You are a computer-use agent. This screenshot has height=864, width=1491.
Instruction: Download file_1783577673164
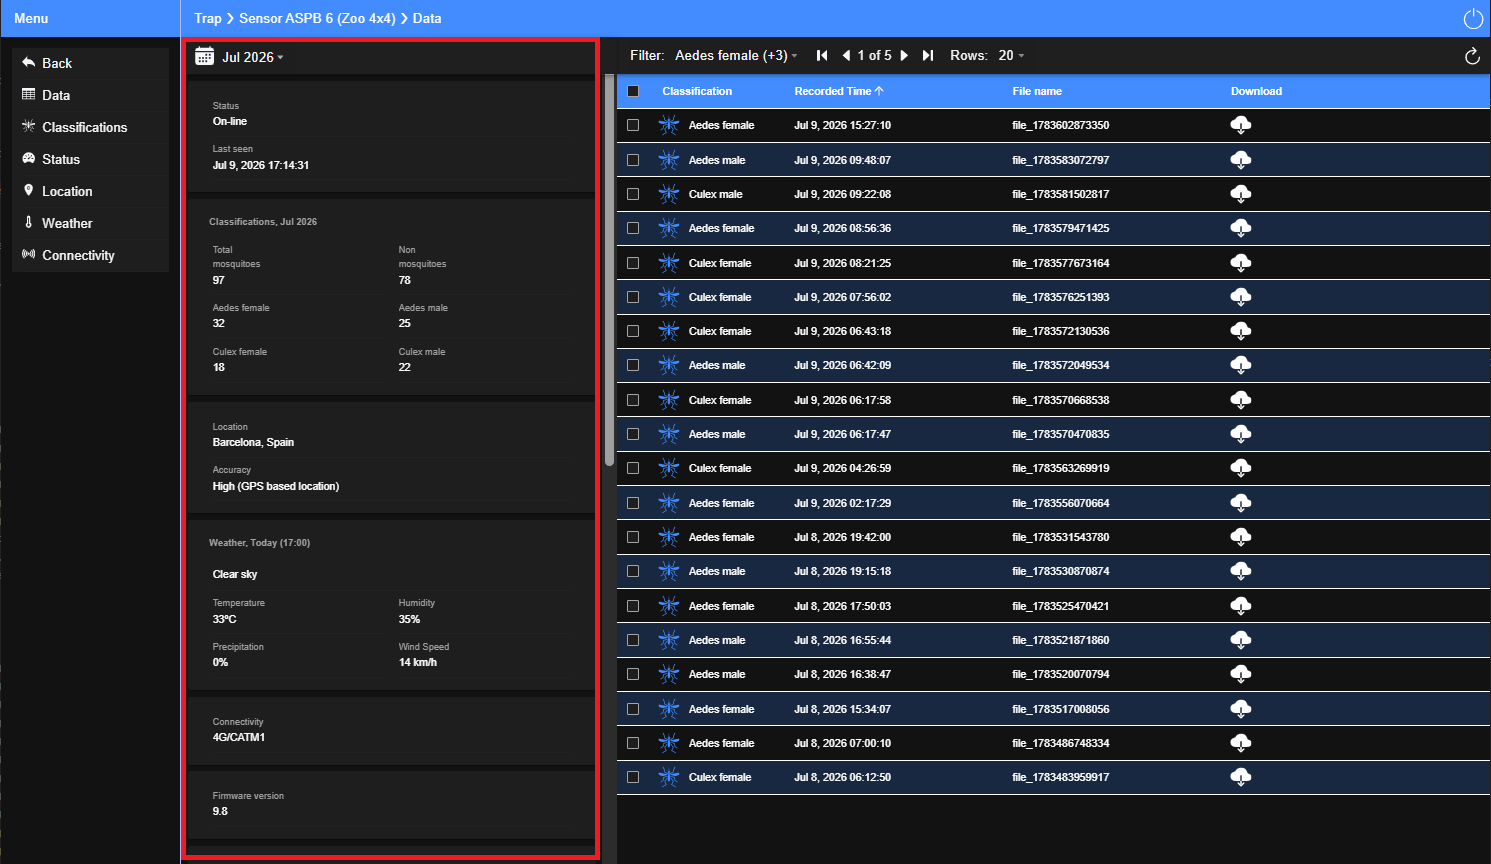pyautogui.click(x=1241, y=263)
